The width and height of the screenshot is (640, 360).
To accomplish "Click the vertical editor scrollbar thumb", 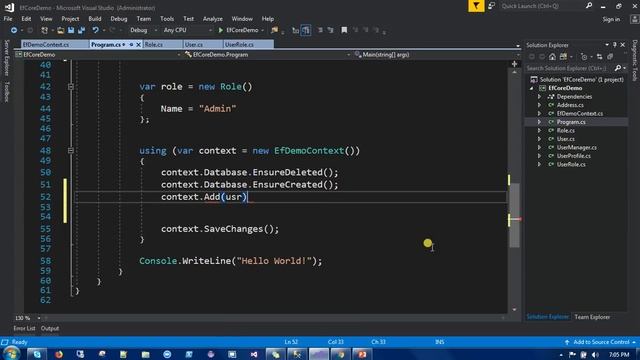I will pyautogui.click(x=514, y=215).
